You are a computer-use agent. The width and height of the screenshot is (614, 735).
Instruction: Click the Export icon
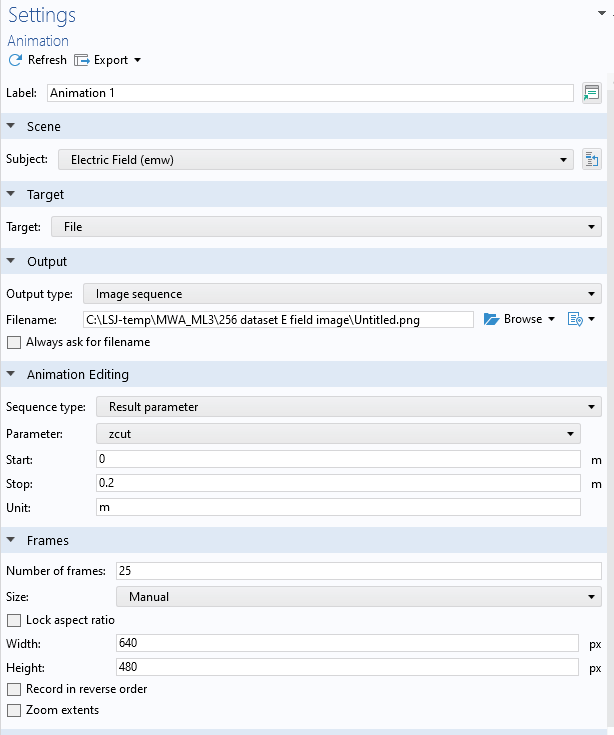pyautogui.click(x=82, y=60)
